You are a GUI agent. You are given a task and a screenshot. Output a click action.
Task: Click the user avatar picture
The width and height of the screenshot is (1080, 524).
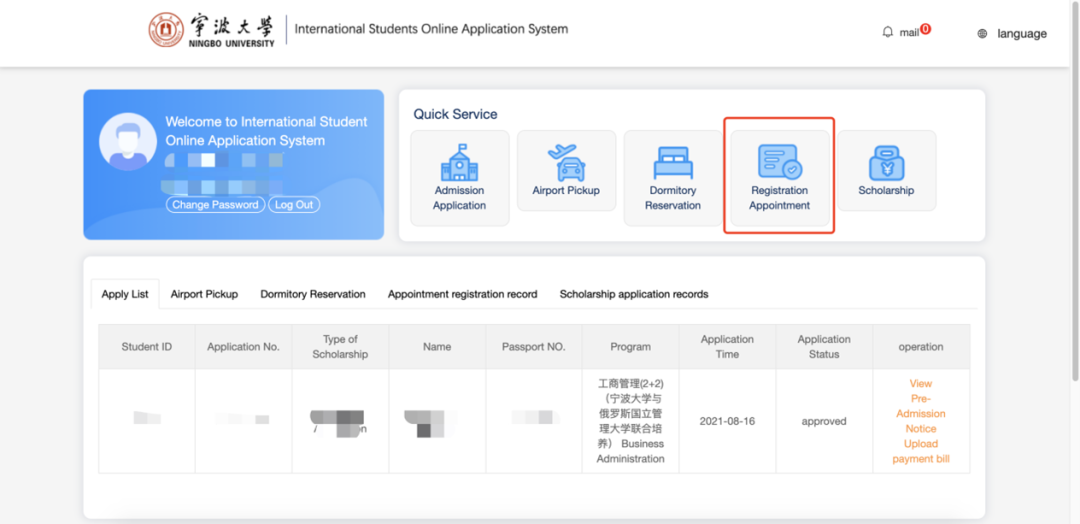[x=128, y=141]
